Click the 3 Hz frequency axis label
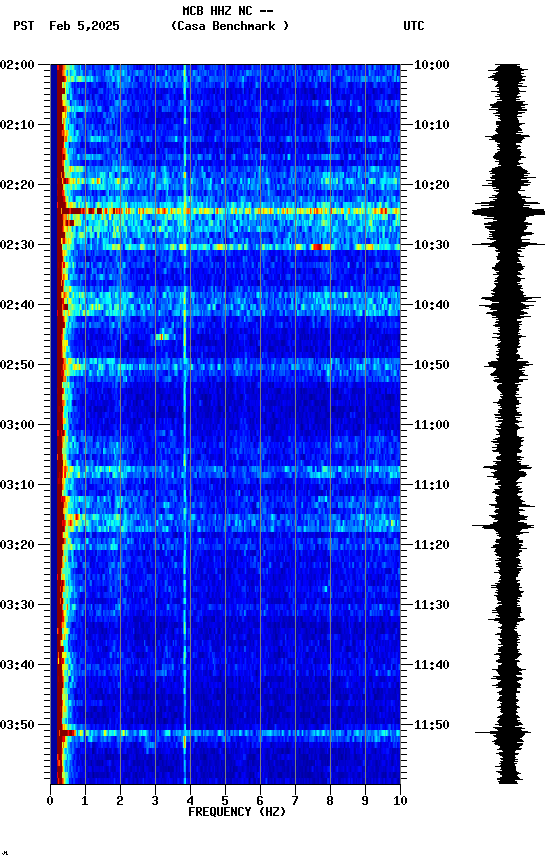The height and width of the screenshot is (864, 552). (155, 801)
